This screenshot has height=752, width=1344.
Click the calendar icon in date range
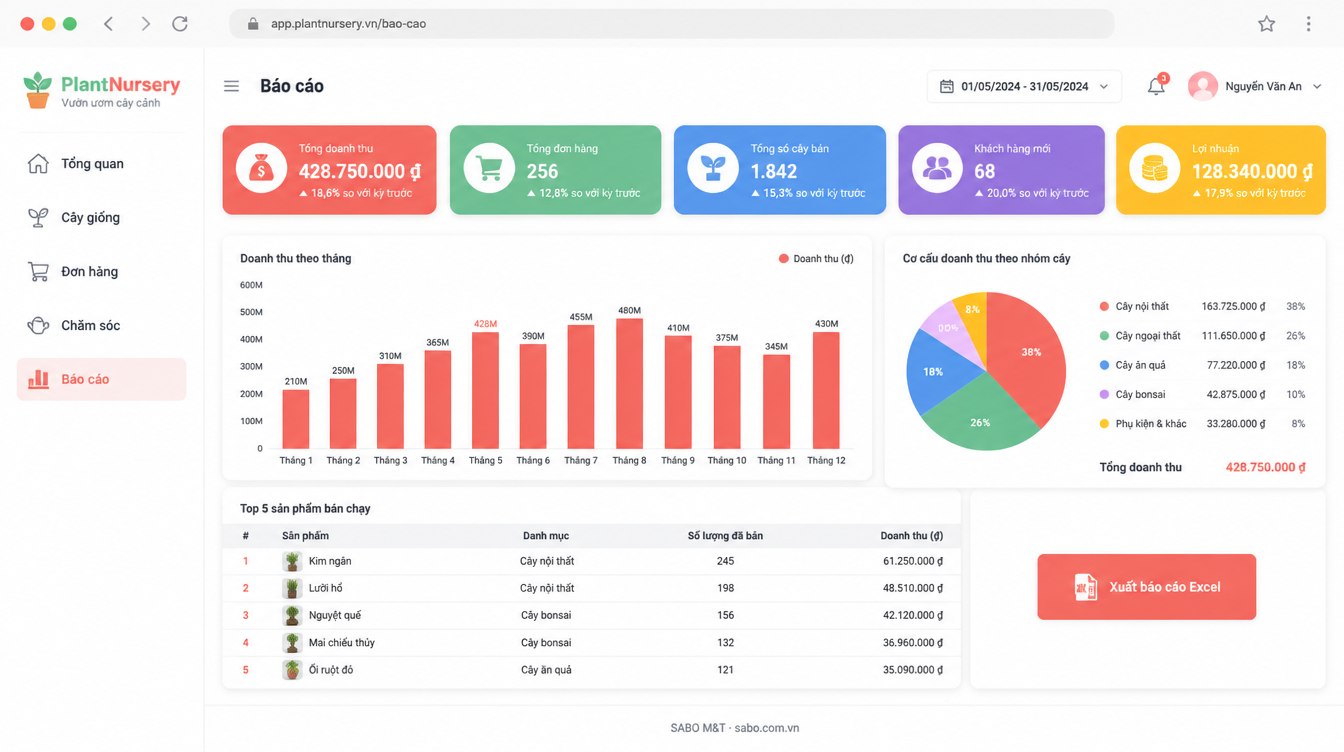click(946, 87)
